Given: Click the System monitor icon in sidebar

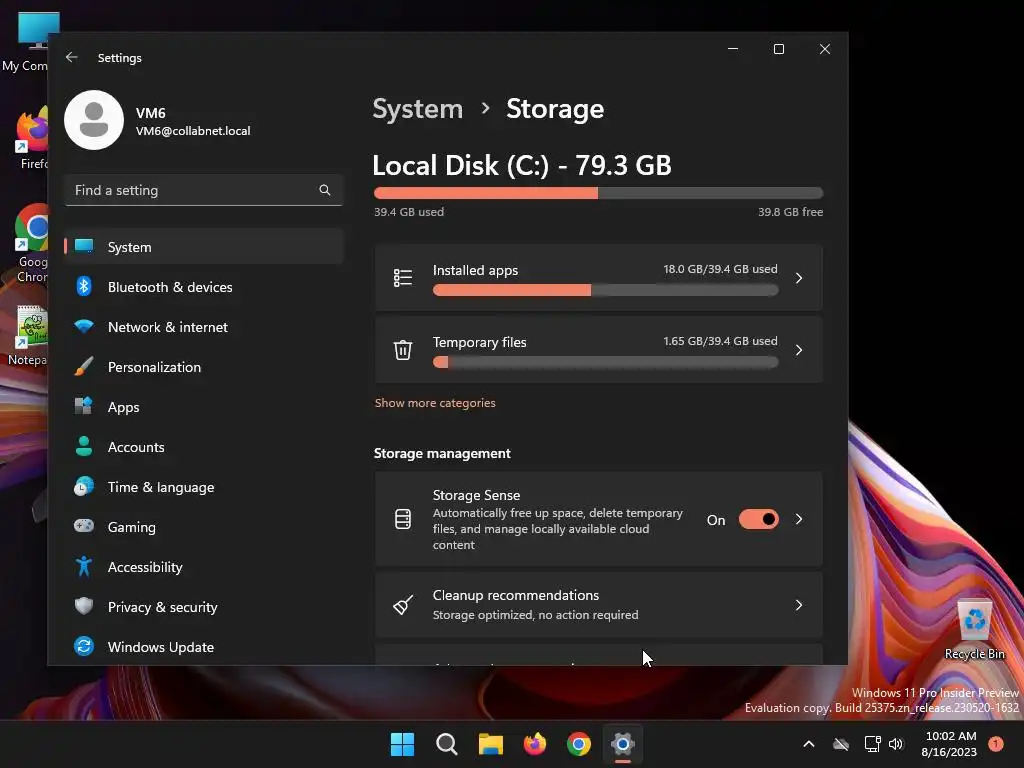Looking at the screenshot, I should (84, 246).
